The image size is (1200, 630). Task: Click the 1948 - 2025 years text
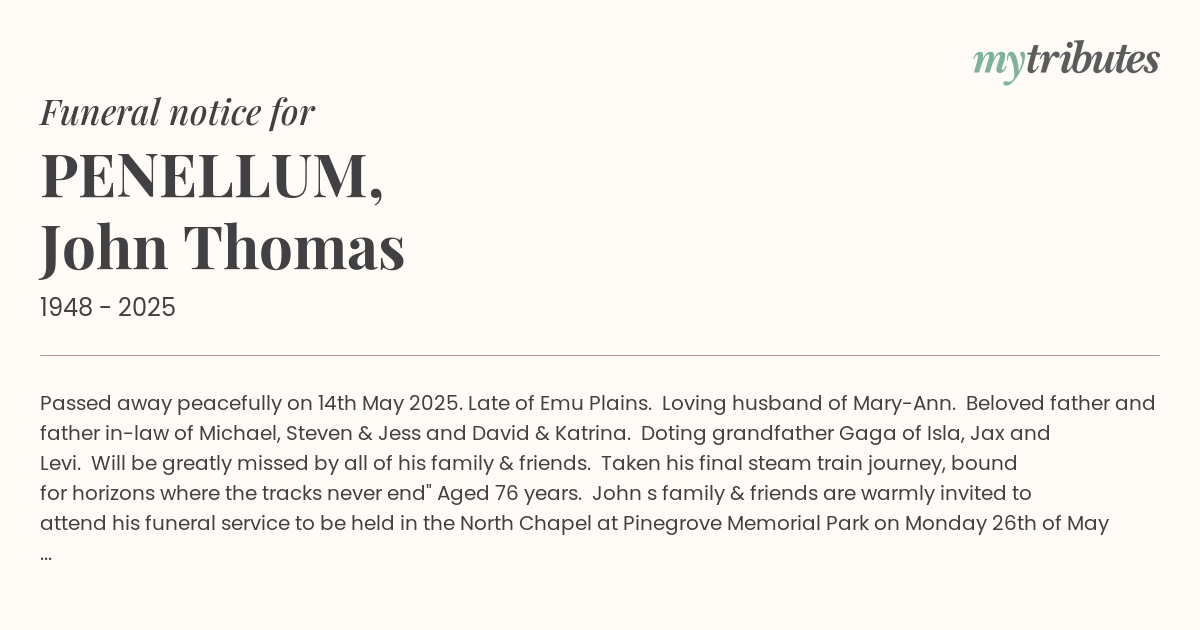(108, 308)
